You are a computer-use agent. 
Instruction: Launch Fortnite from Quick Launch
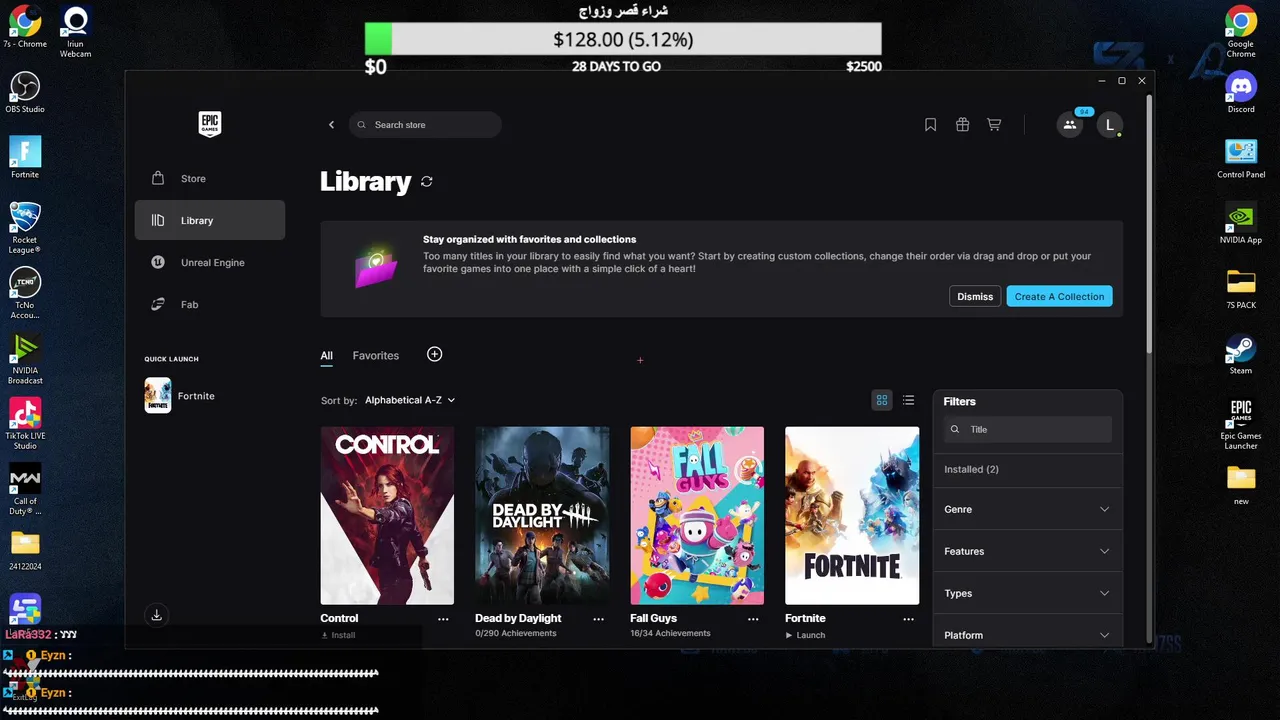pos(180,396)
